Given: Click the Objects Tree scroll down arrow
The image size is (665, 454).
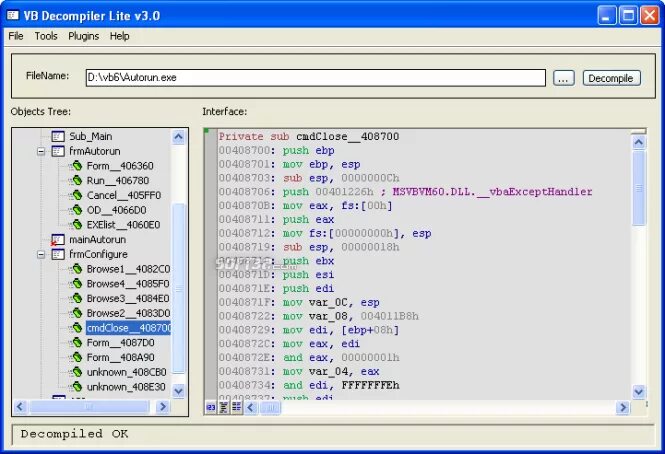Looking at the screenshot, I should pyautogui.click(x=179, y=391).
